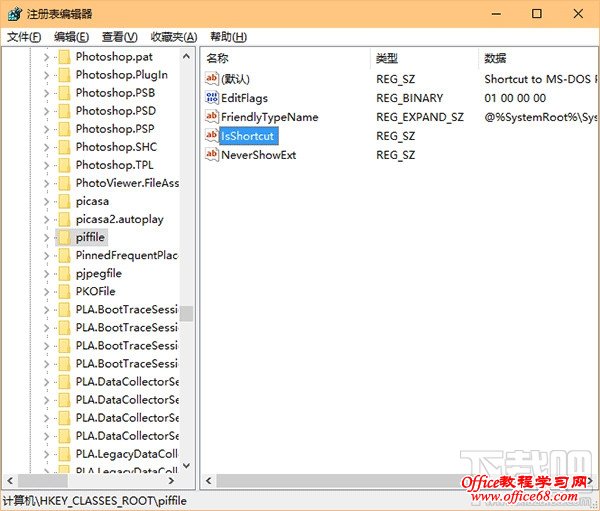Expand the picasa tree node
600x511 pixels.
coord(46,201)
